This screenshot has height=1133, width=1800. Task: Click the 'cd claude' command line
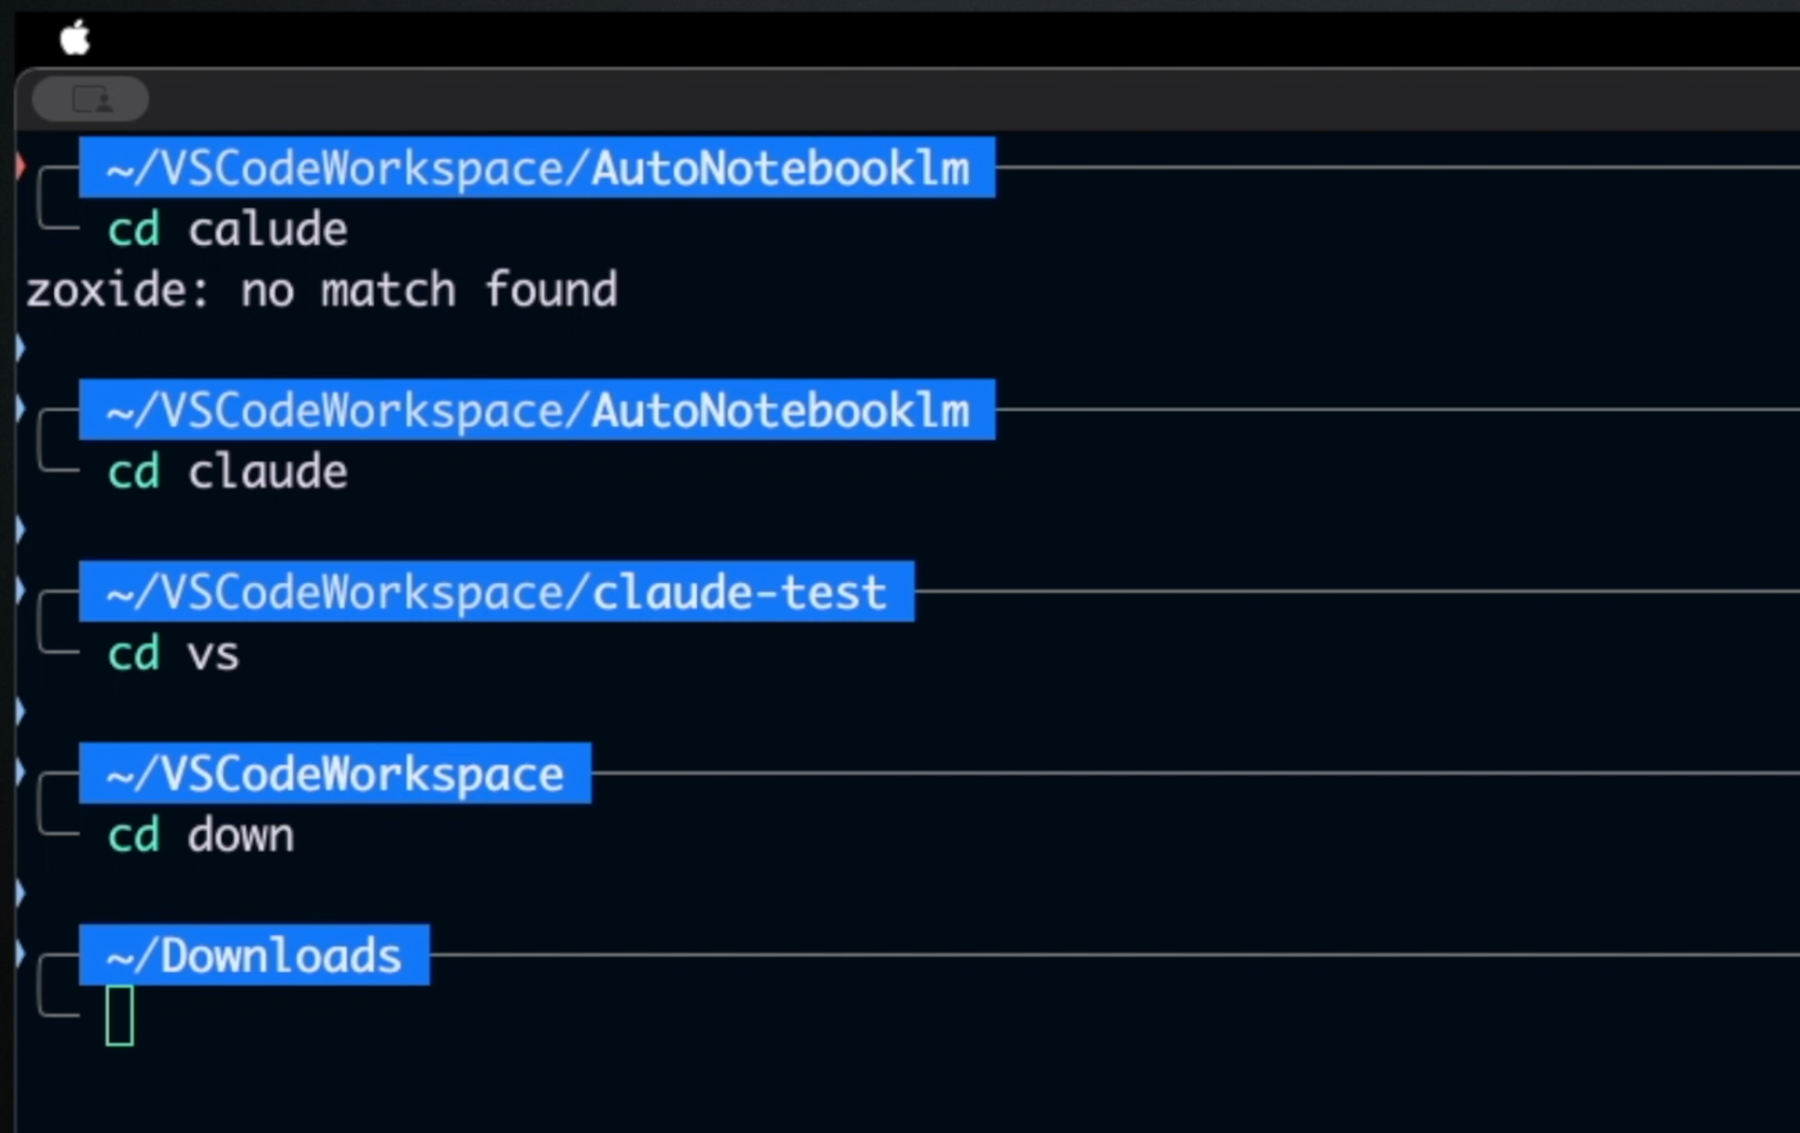point(228,472)
